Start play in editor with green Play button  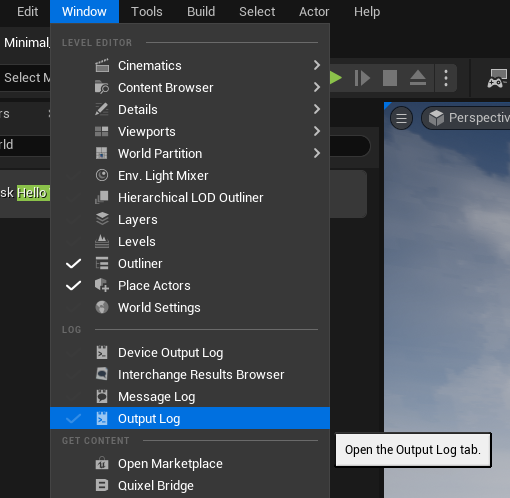336,78
